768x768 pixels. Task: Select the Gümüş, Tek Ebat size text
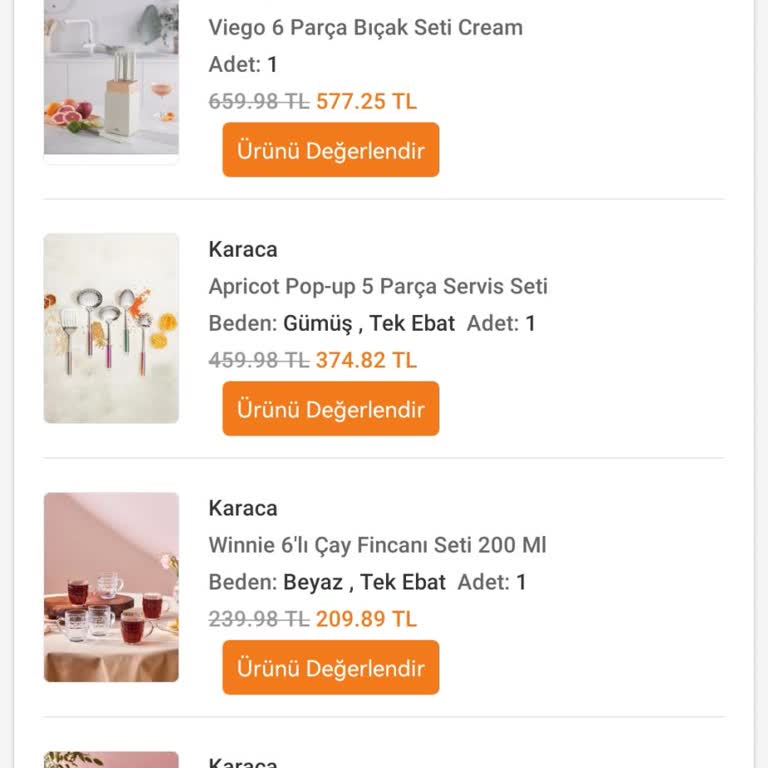(368, 323)
